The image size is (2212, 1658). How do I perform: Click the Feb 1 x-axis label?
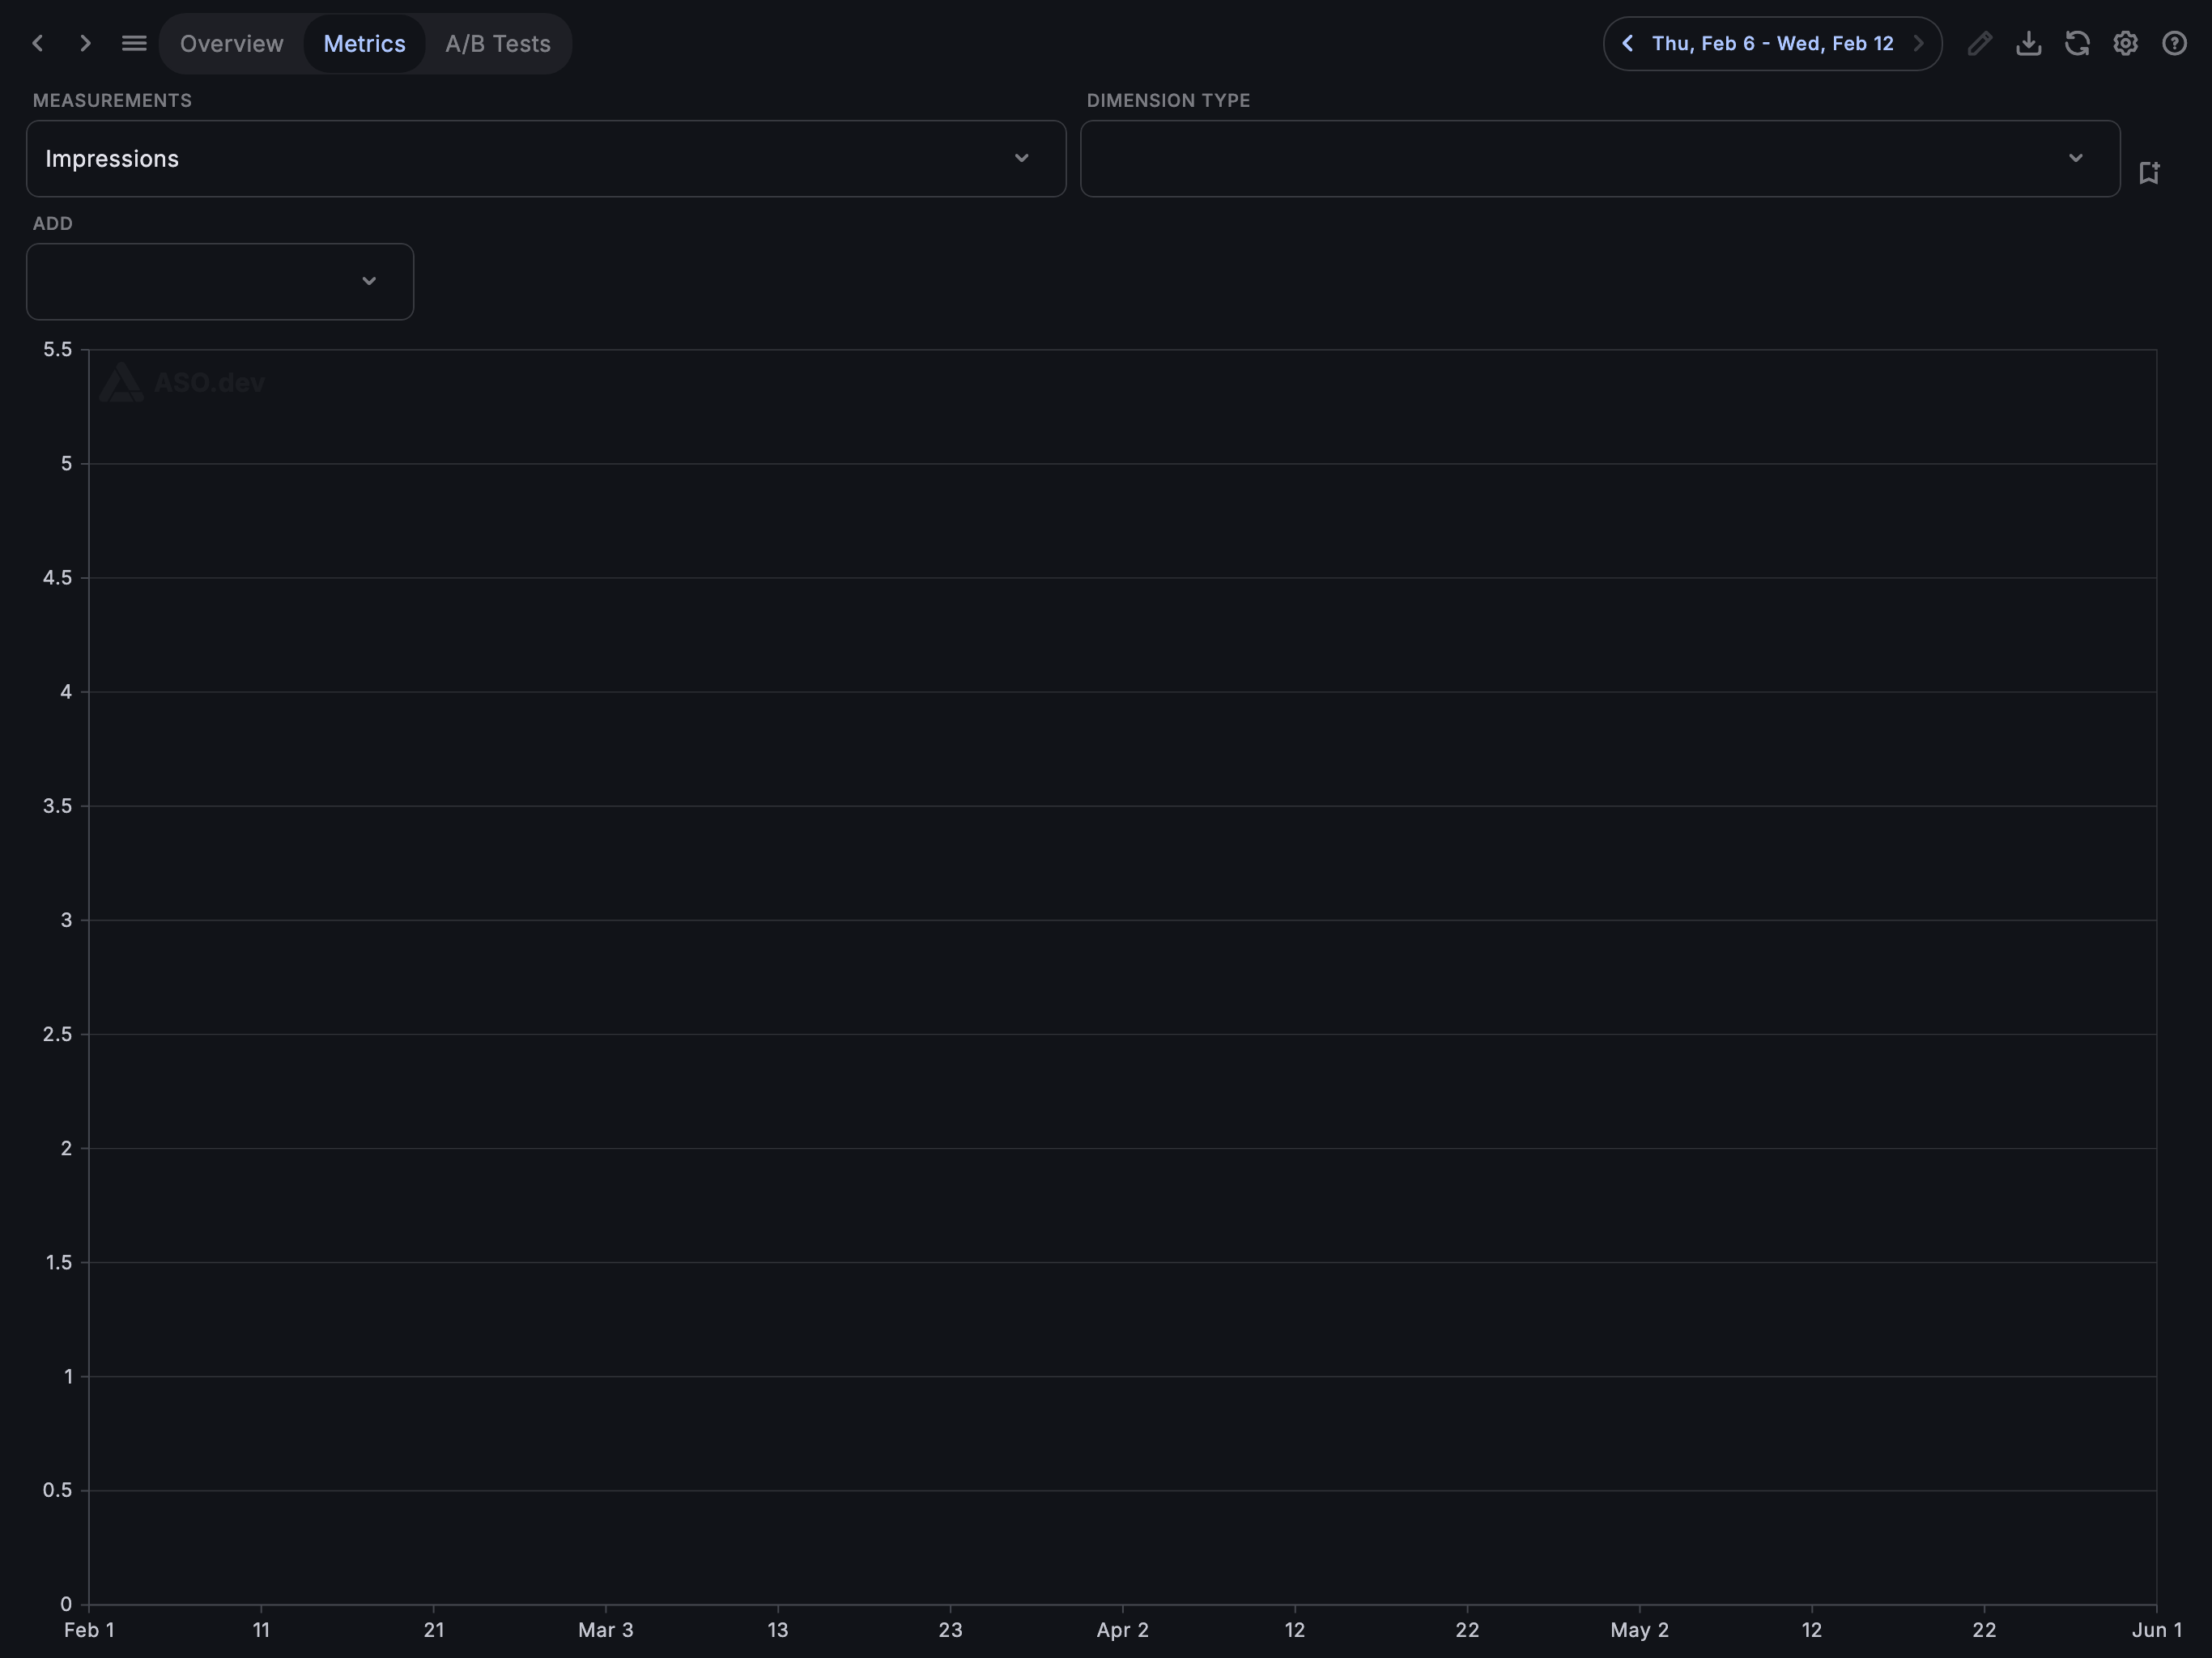click(x=89, y=1629)
